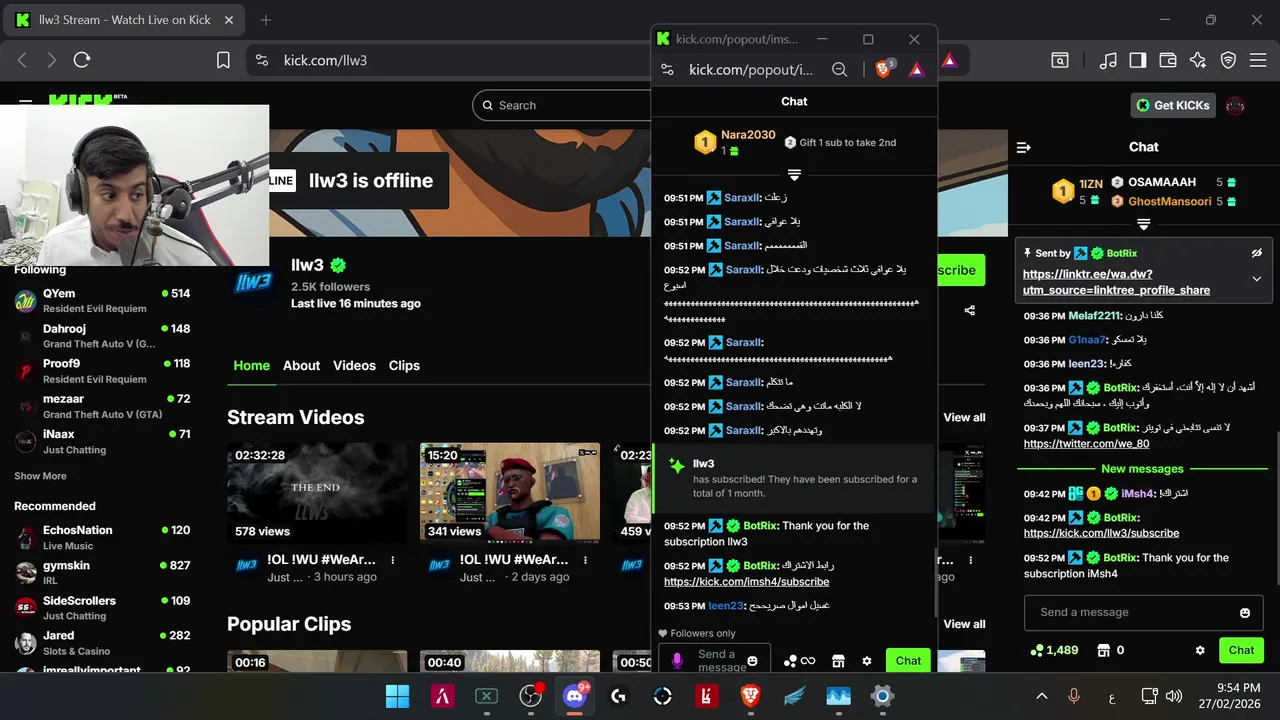Open Brave Rewards triangle in main toolbar

click(949, 60)
